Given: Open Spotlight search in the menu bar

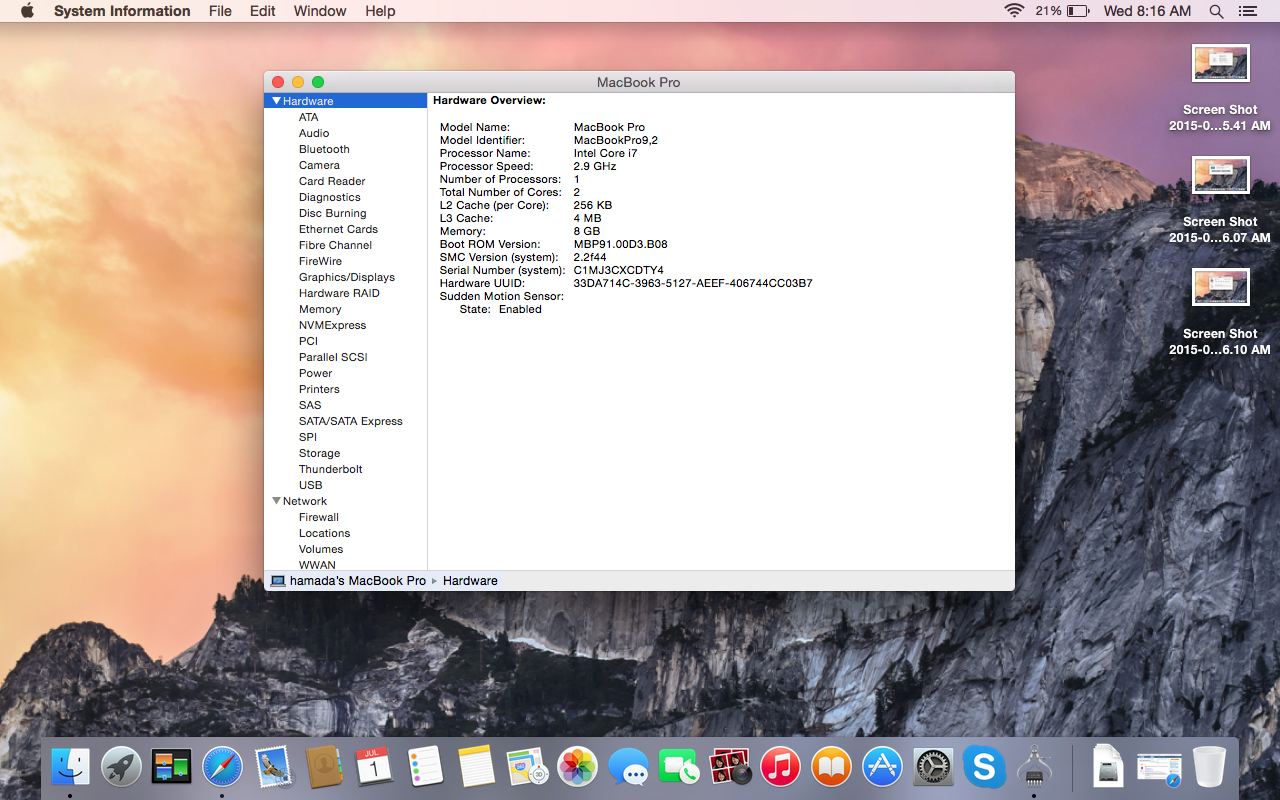Looking at the screenshot, I should [x=1216, y=11].
